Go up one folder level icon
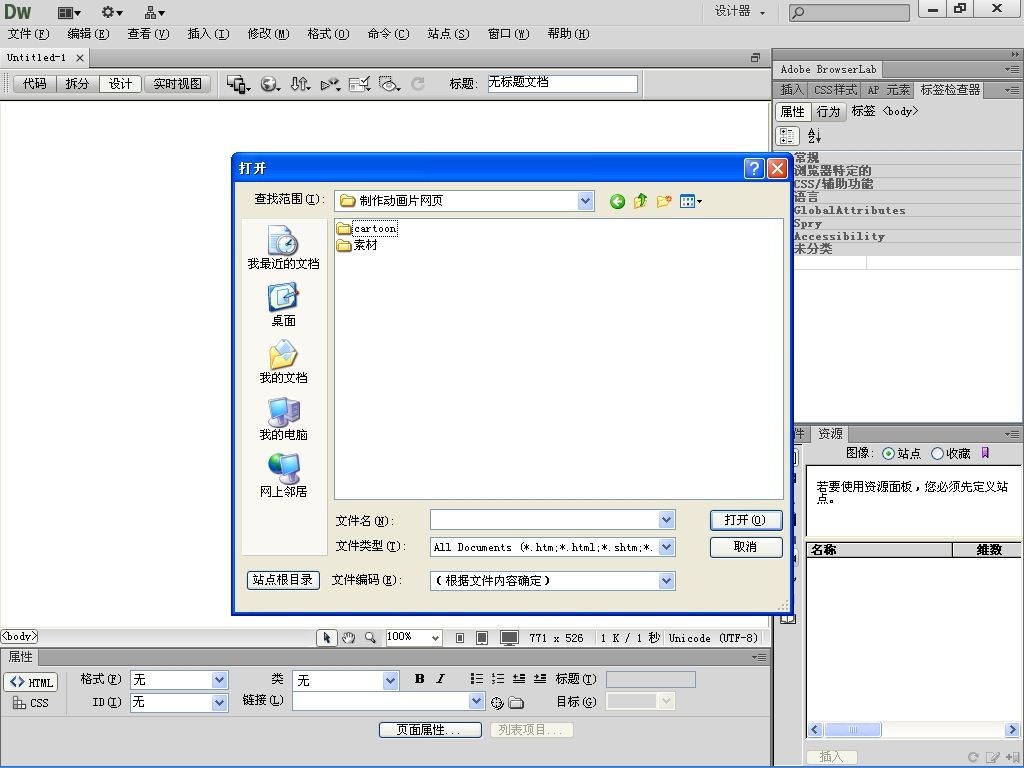1024x768 pixels. coord(641,201)
